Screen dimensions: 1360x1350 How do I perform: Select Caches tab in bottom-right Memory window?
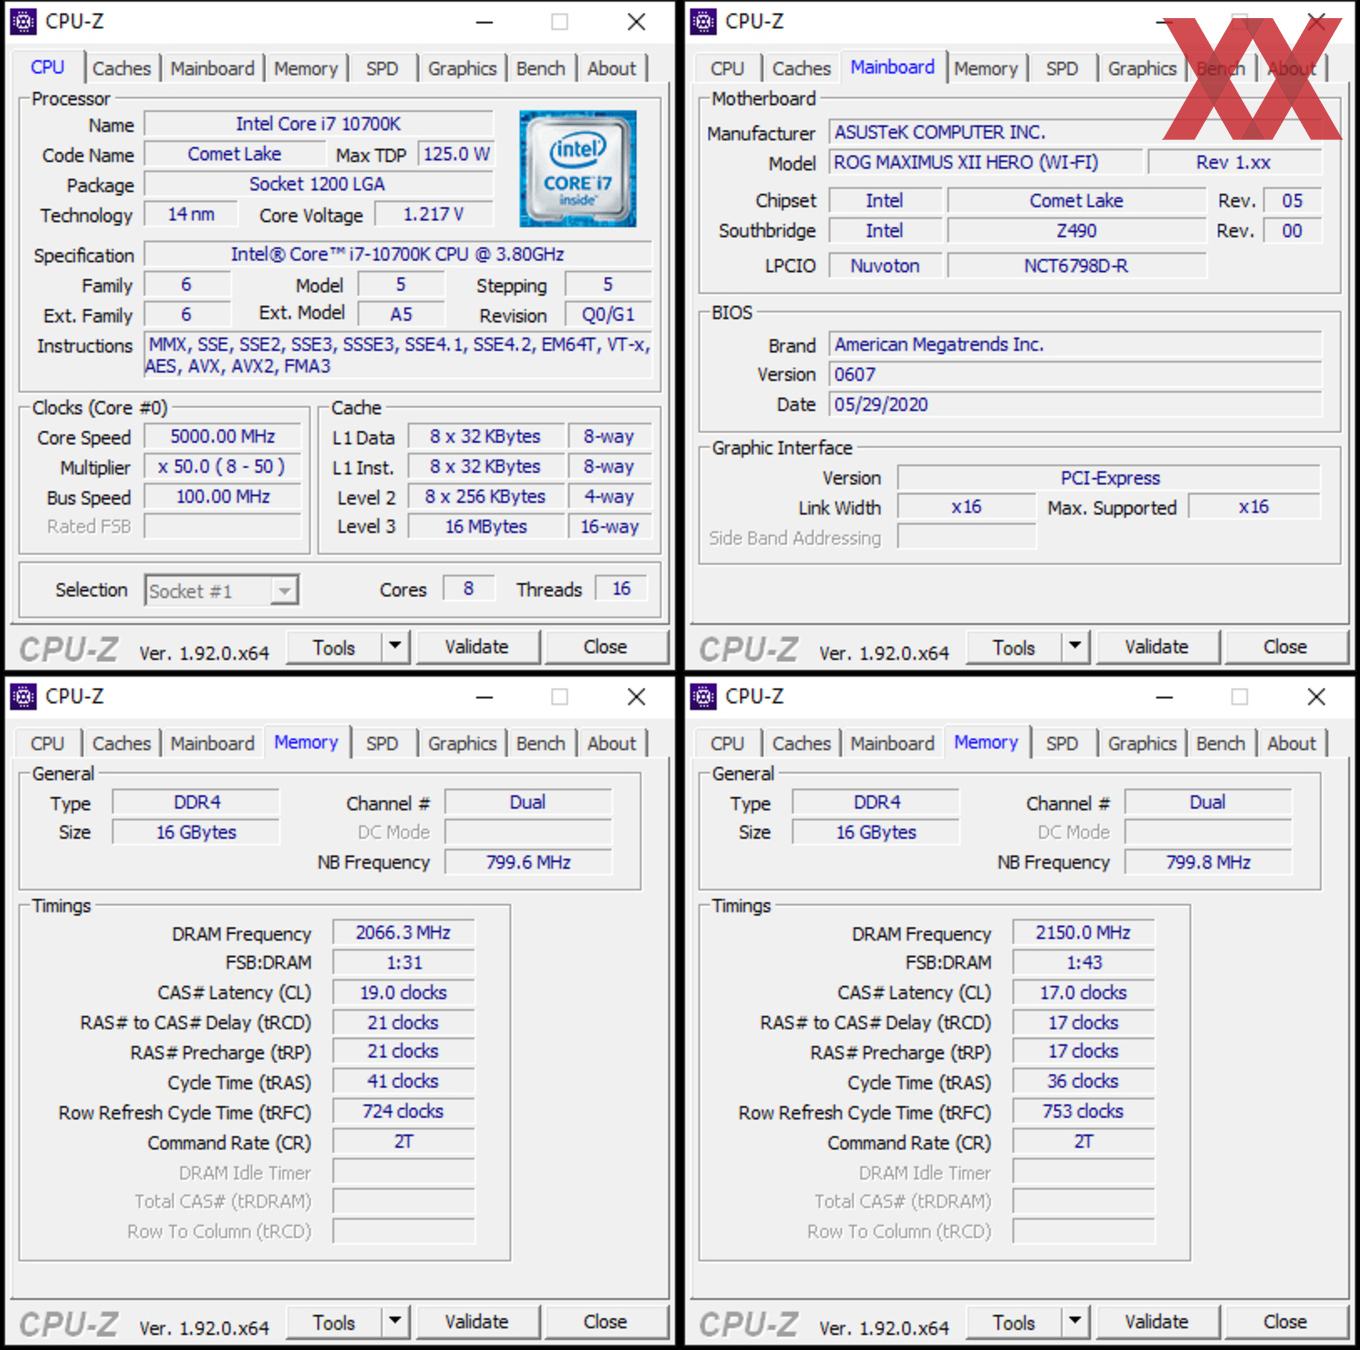point(801,743)
